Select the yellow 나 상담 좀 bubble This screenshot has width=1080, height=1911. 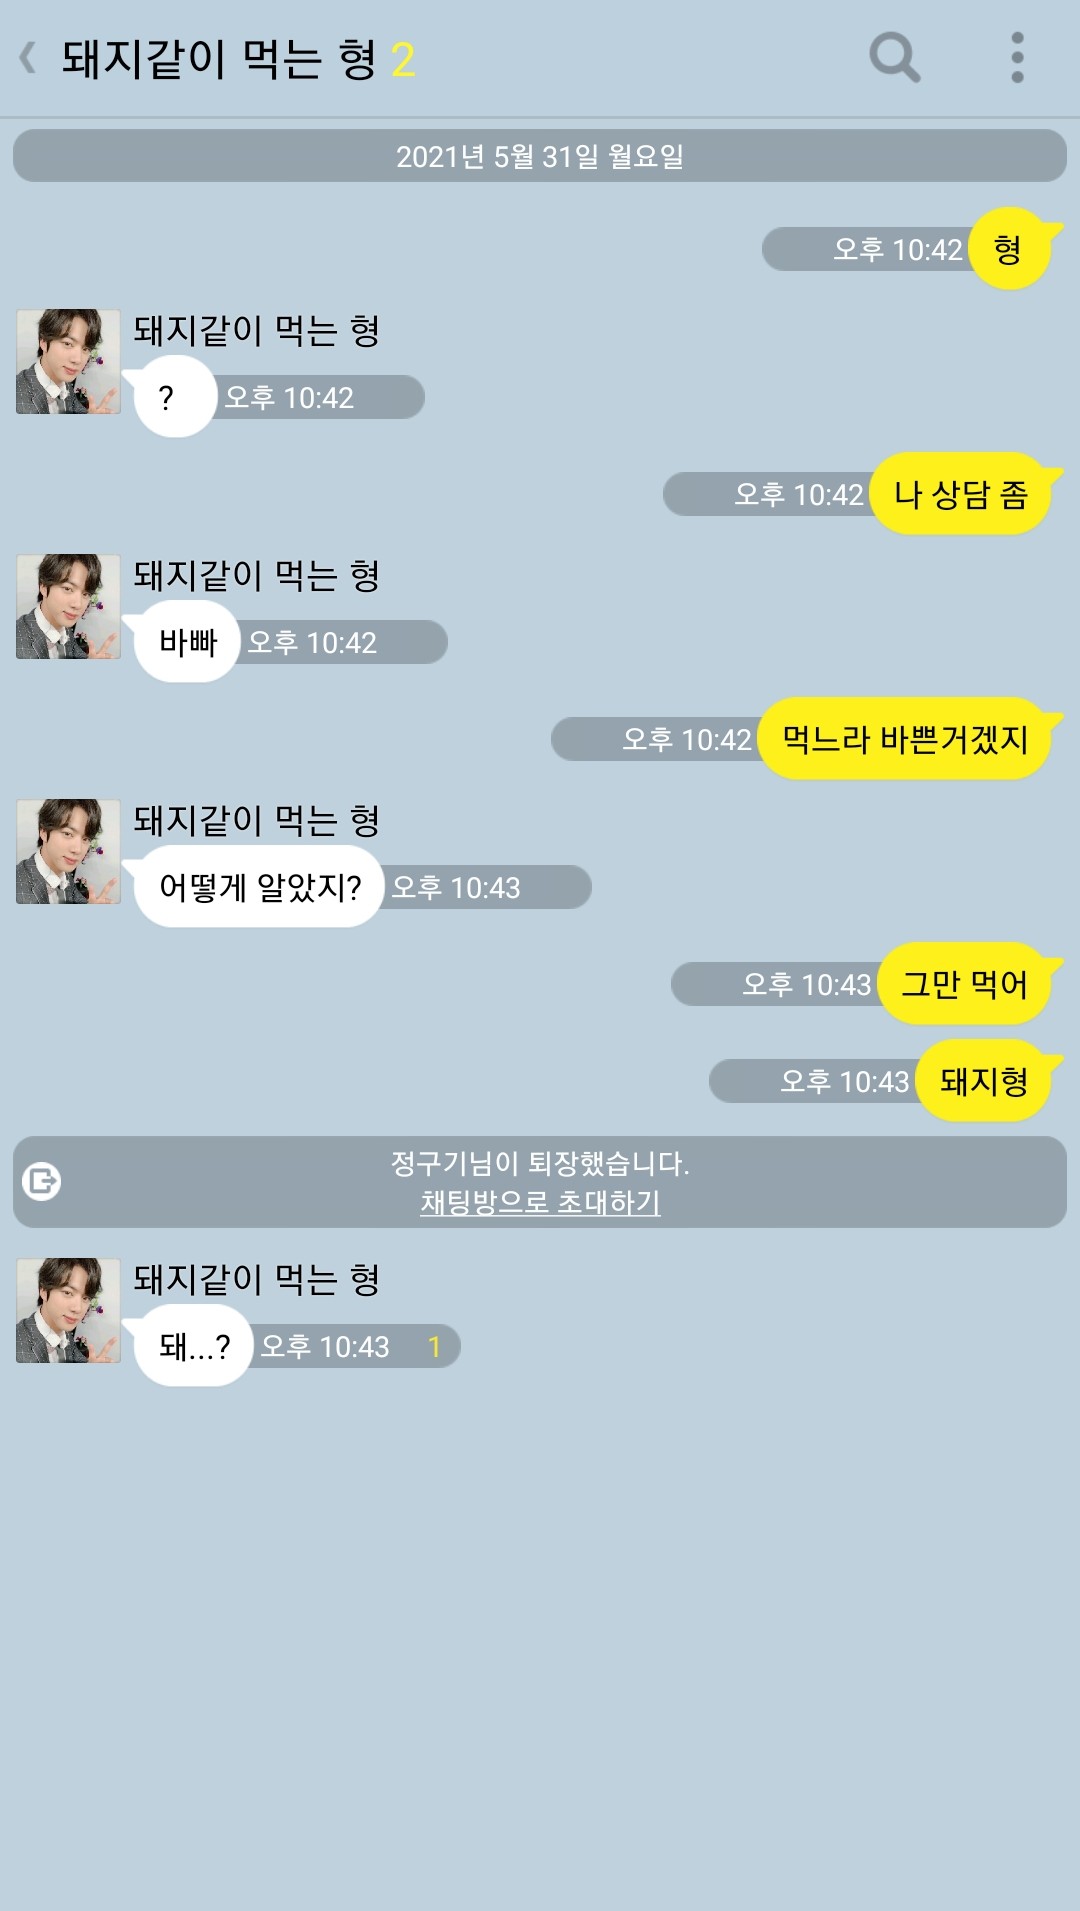(961, 494)
